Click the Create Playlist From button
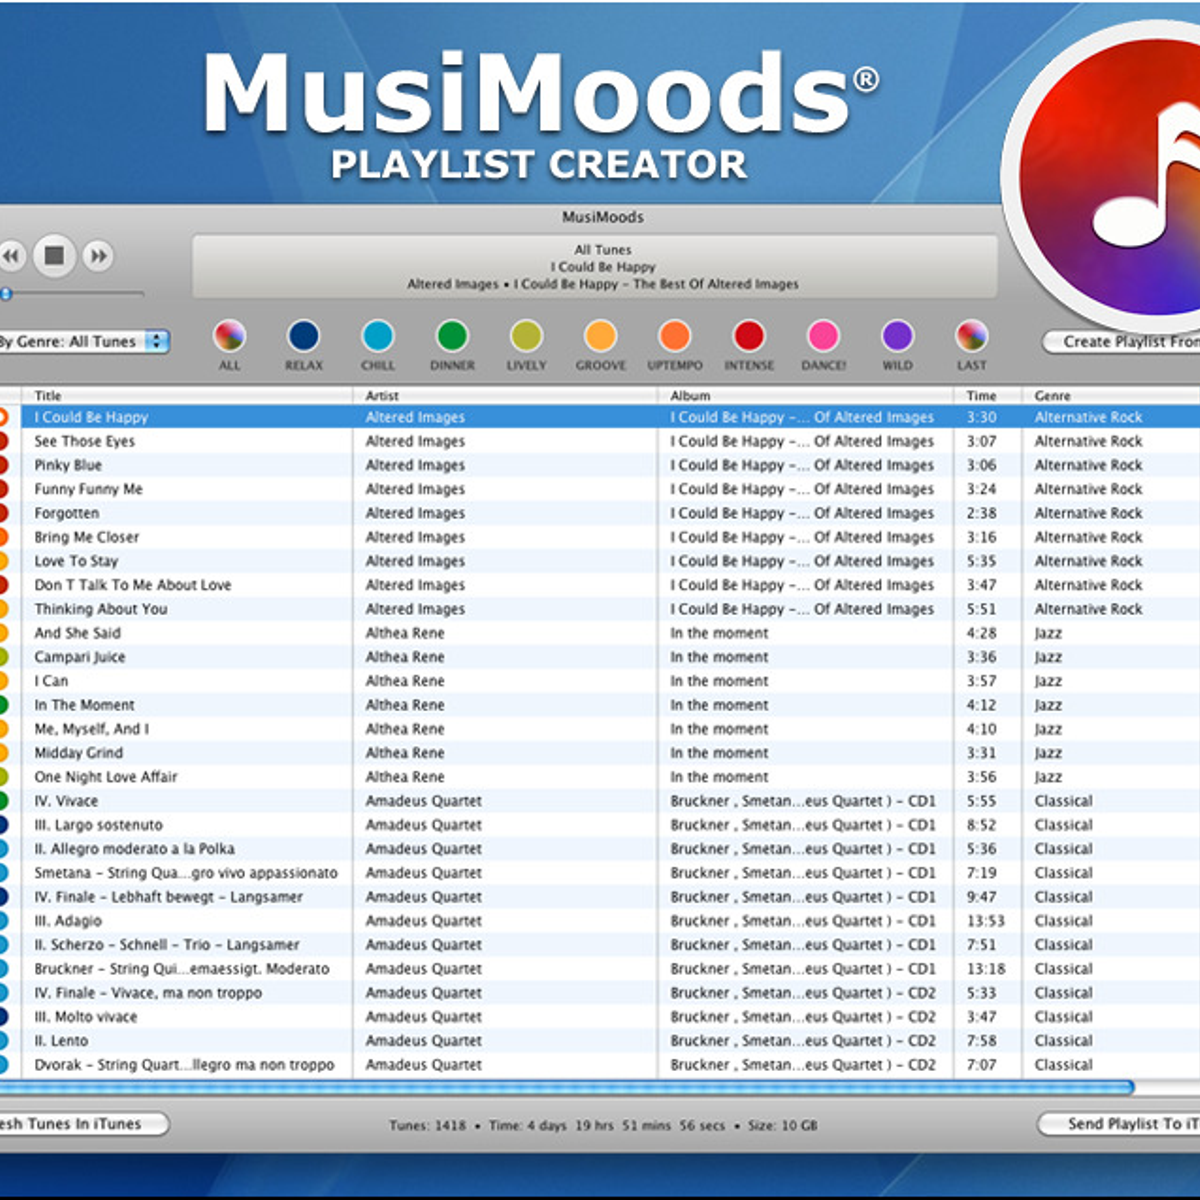 pos(1121,342)
